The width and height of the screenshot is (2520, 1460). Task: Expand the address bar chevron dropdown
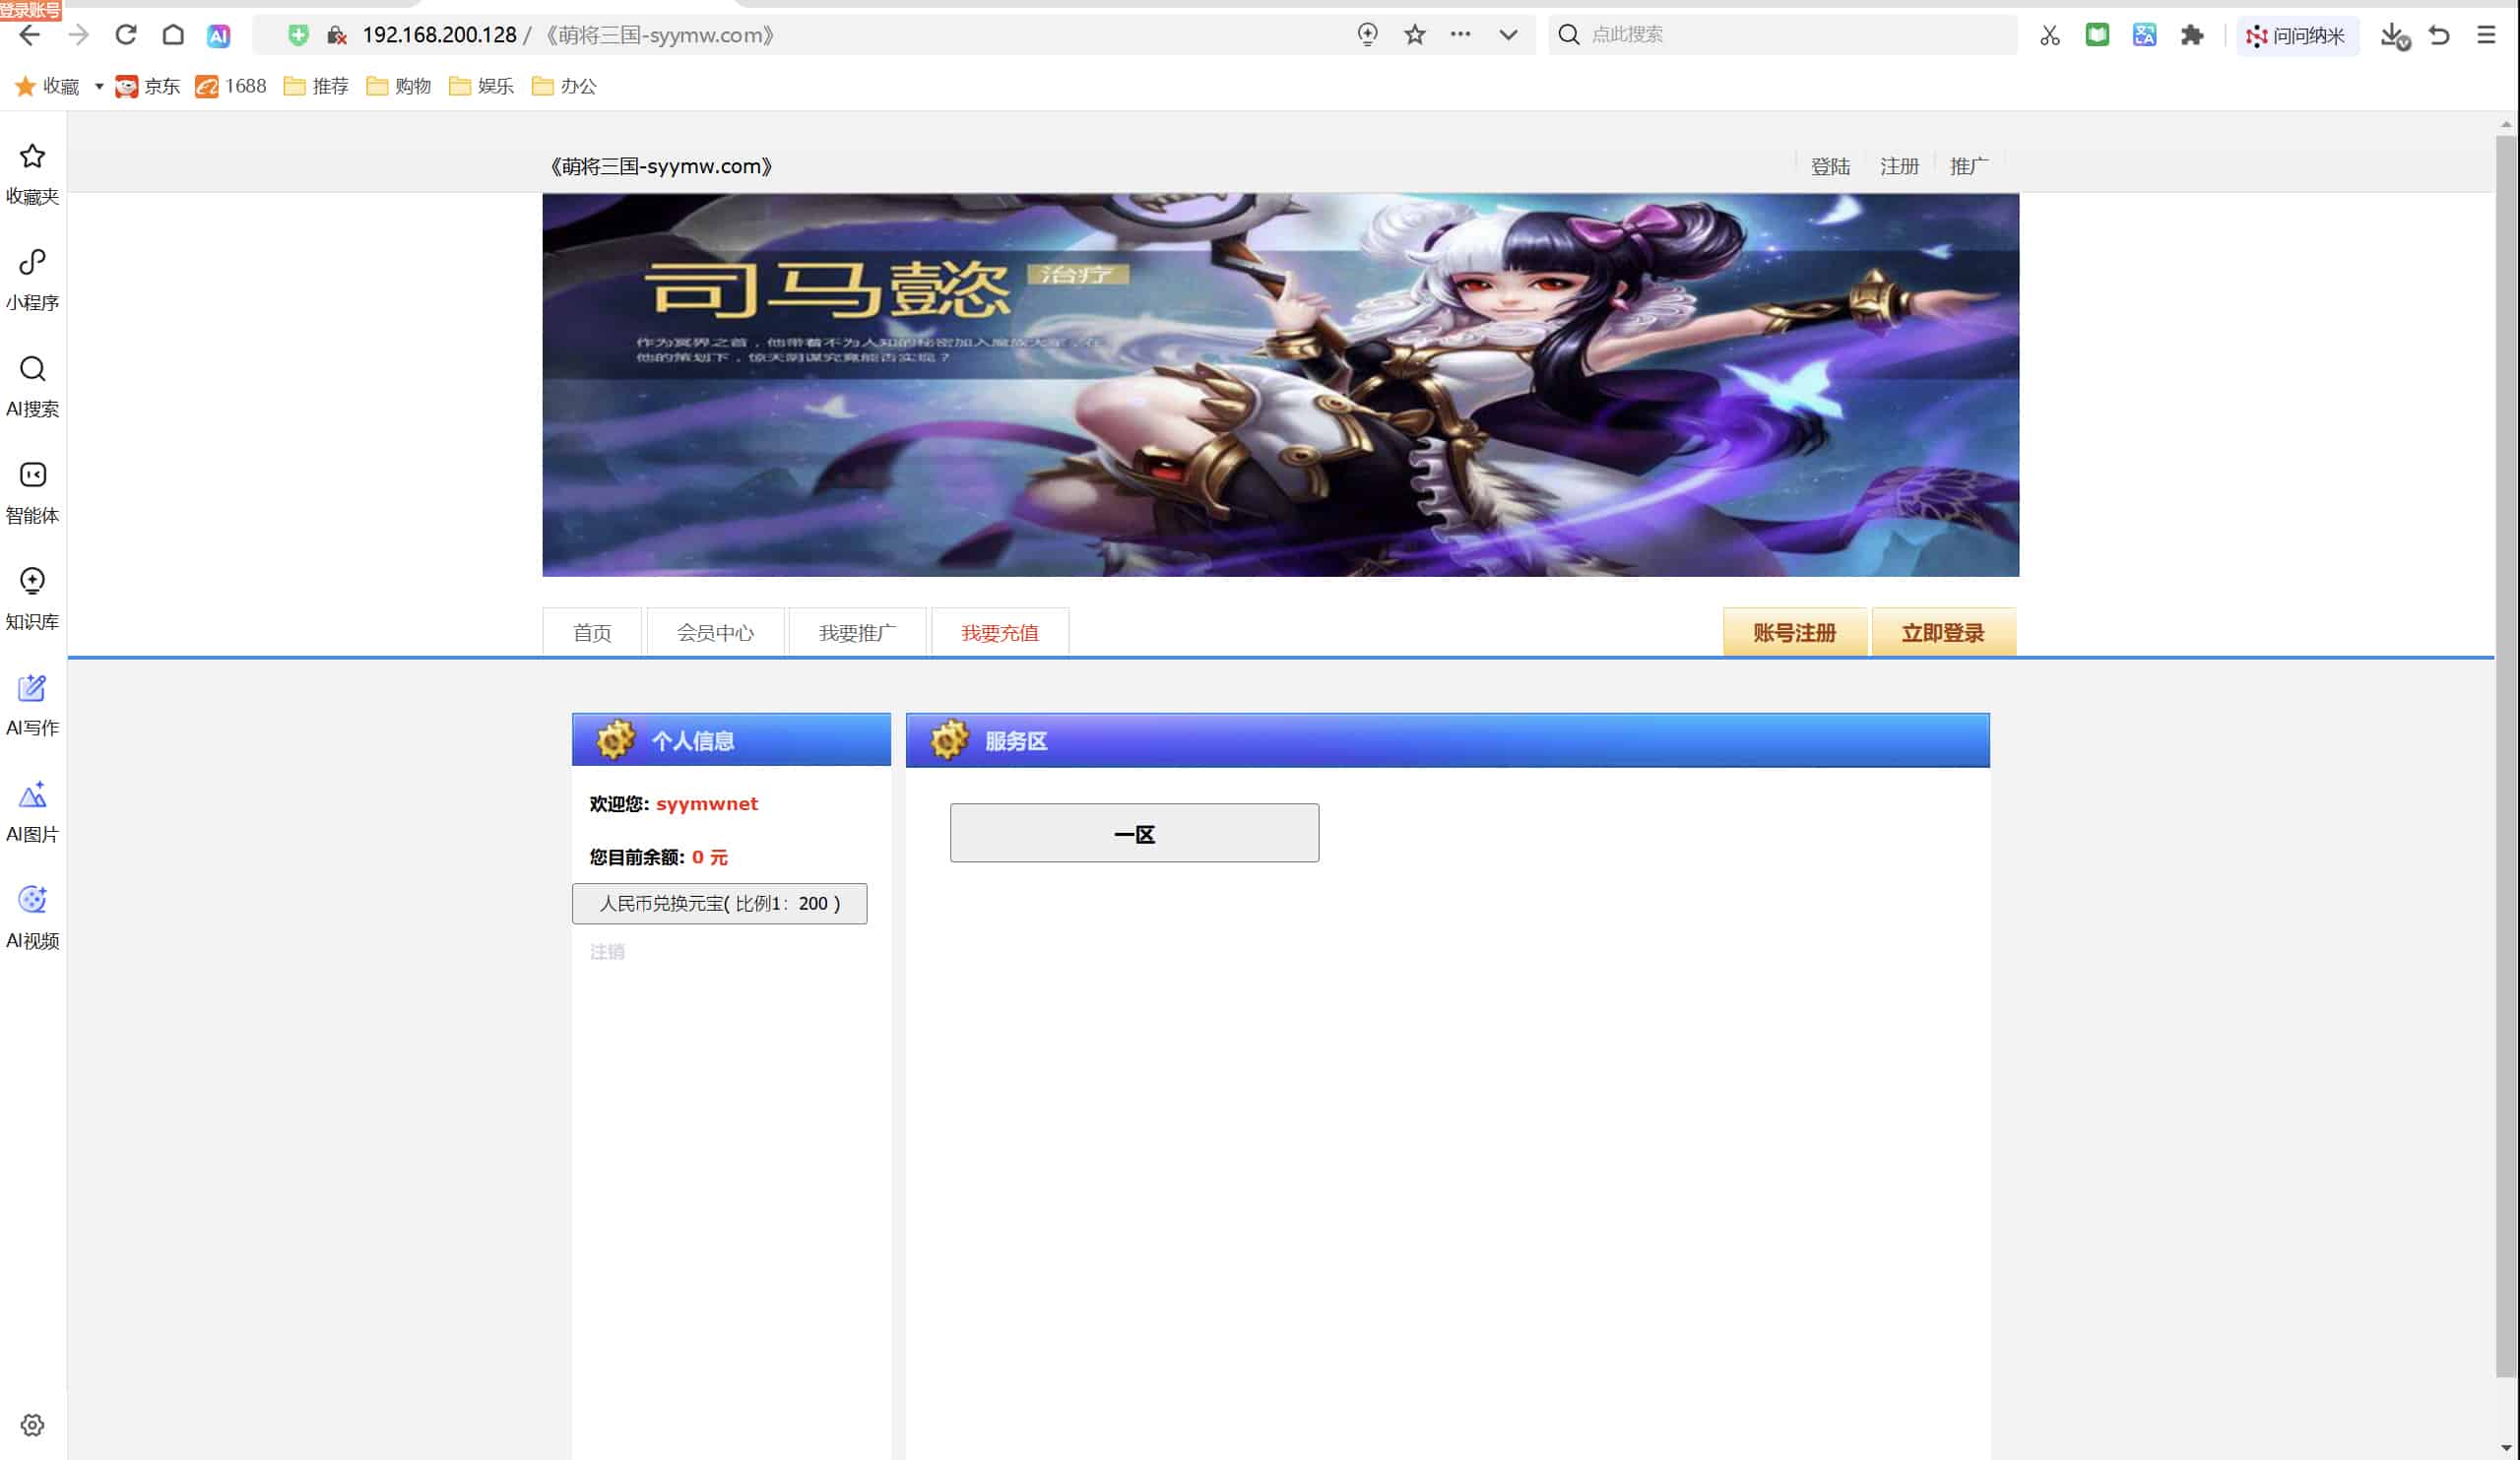tap(1508, 35)
